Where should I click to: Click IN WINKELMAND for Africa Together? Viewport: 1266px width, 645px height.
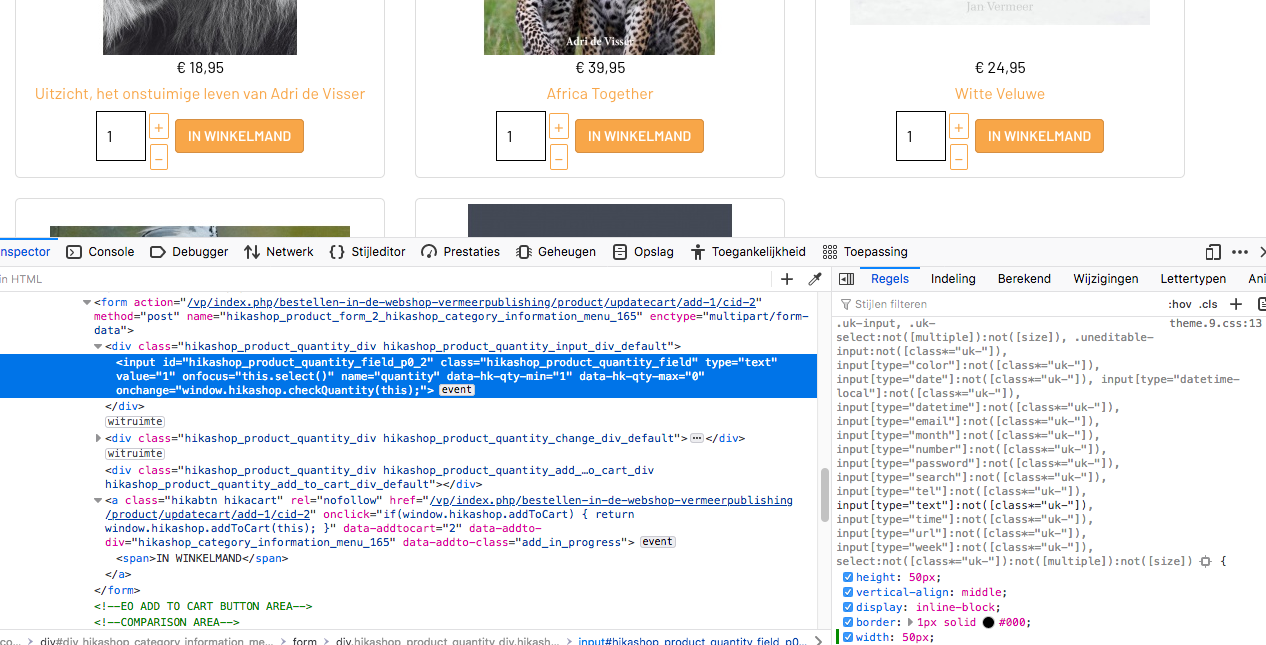639,136
